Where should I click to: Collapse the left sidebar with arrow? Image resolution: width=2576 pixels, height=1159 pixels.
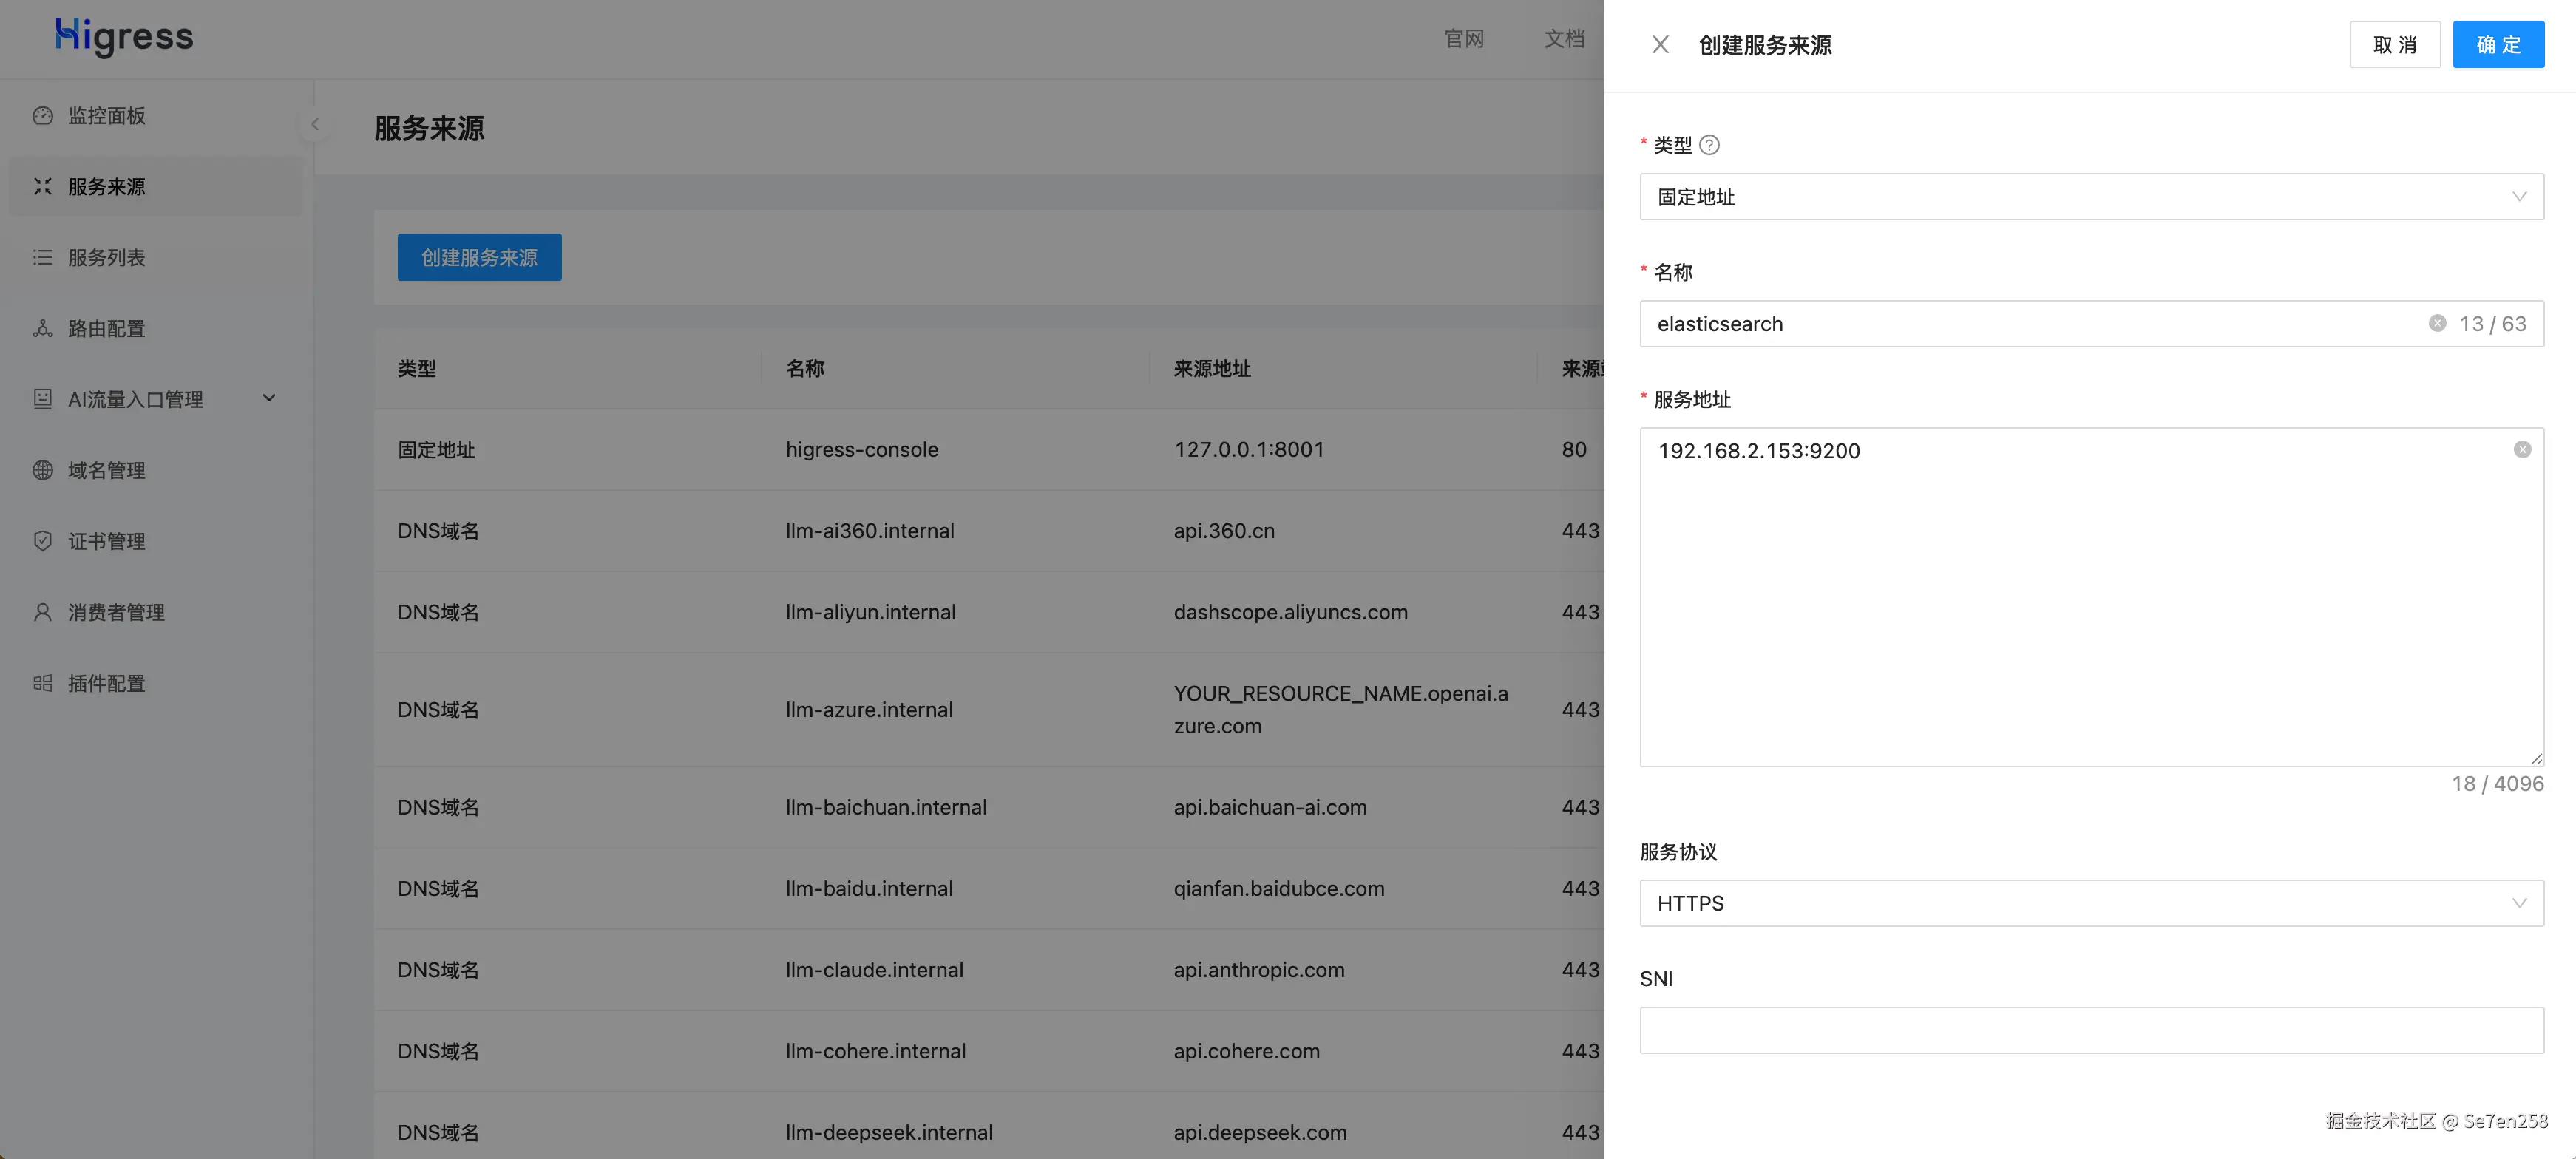point(315,124)
